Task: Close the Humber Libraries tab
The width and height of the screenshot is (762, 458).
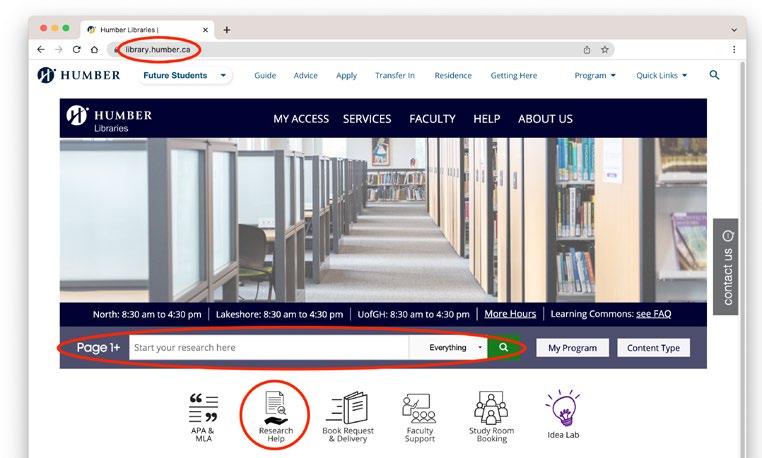Action: pyautogui.click(x=205, y=30)
